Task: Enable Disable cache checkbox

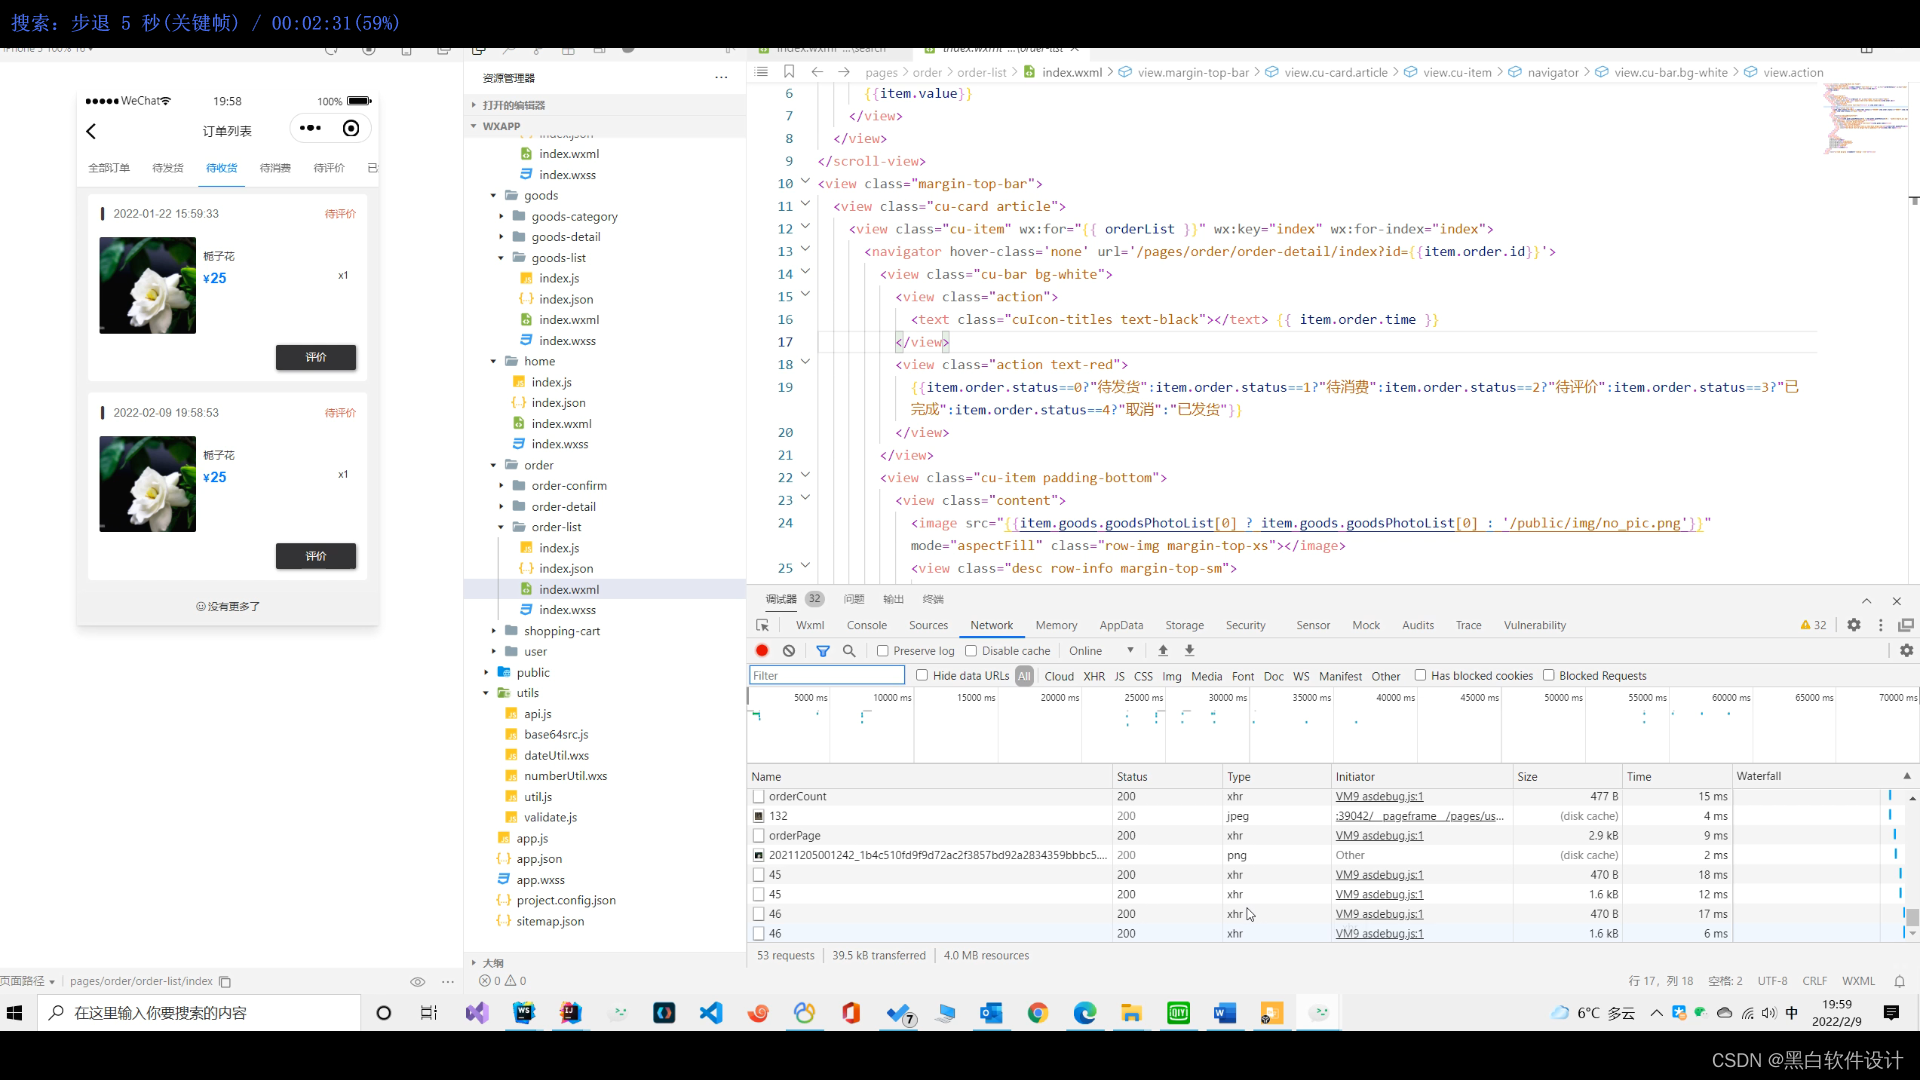Action: 972,649
